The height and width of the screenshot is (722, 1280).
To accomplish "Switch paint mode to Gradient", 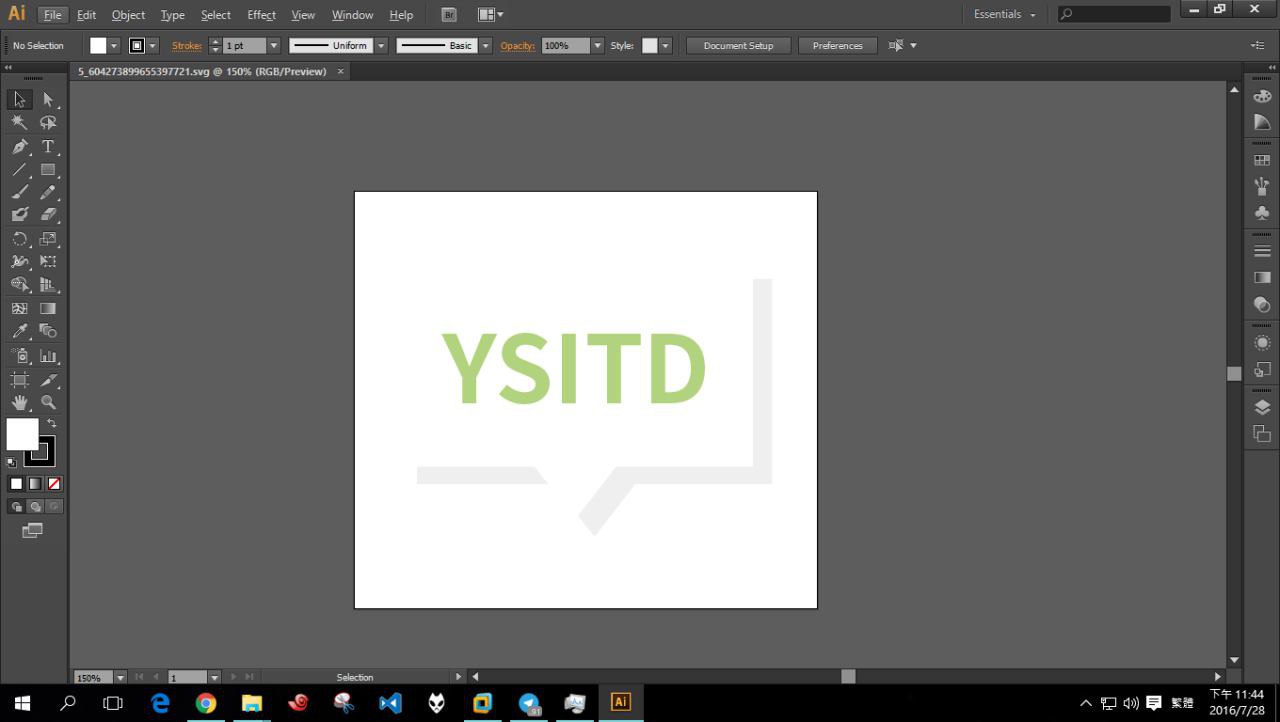I will 35,484.
